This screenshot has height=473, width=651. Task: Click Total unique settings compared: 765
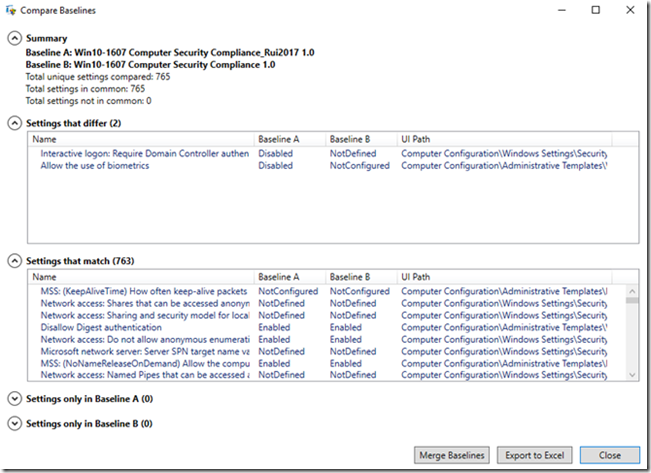98,77
